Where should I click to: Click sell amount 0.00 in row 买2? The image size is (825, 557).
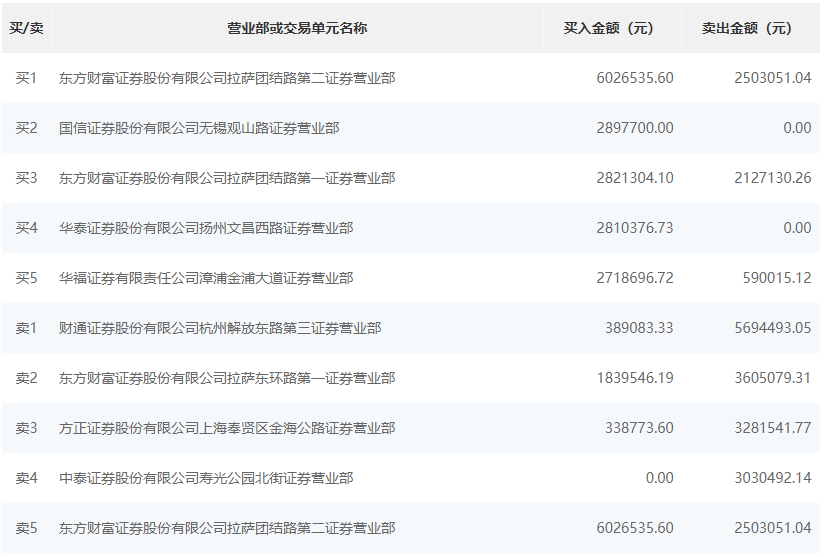tap(797, 128)
